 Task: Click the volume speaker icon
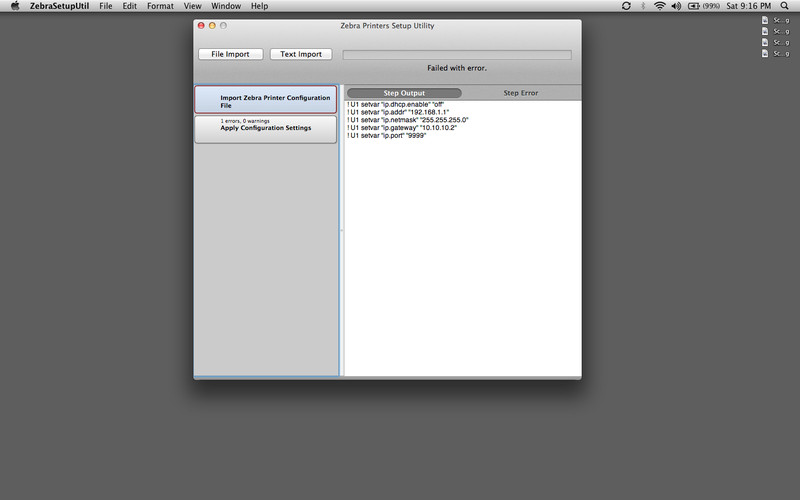point(676,6)
